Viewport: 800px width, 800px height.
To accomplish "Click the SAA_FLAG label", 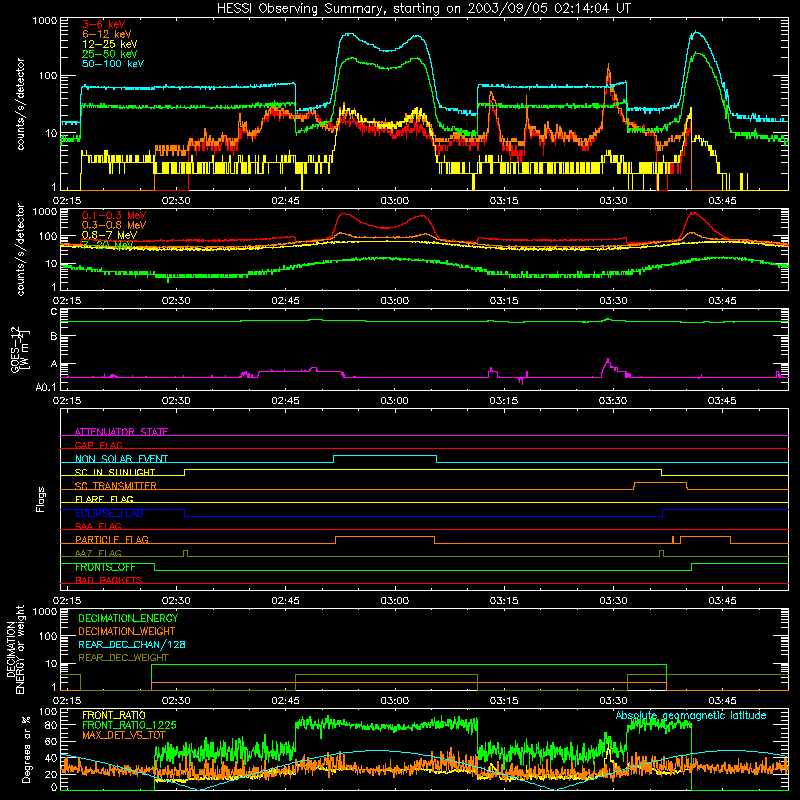I will (98, 526).
